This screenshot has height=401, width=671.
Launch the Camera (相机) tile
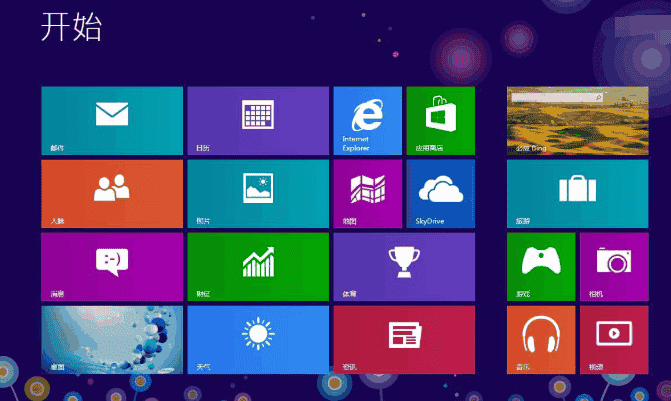[615, 267]
